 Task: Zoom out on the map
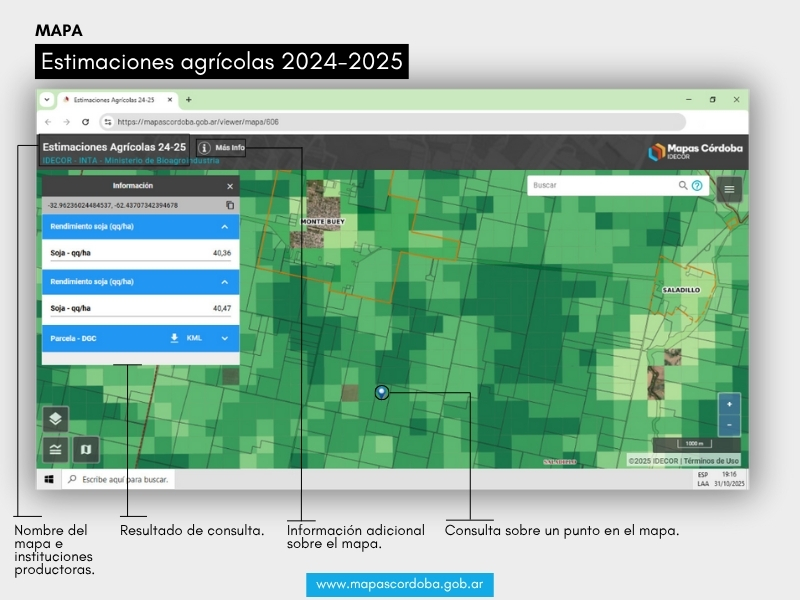(729, 424)
